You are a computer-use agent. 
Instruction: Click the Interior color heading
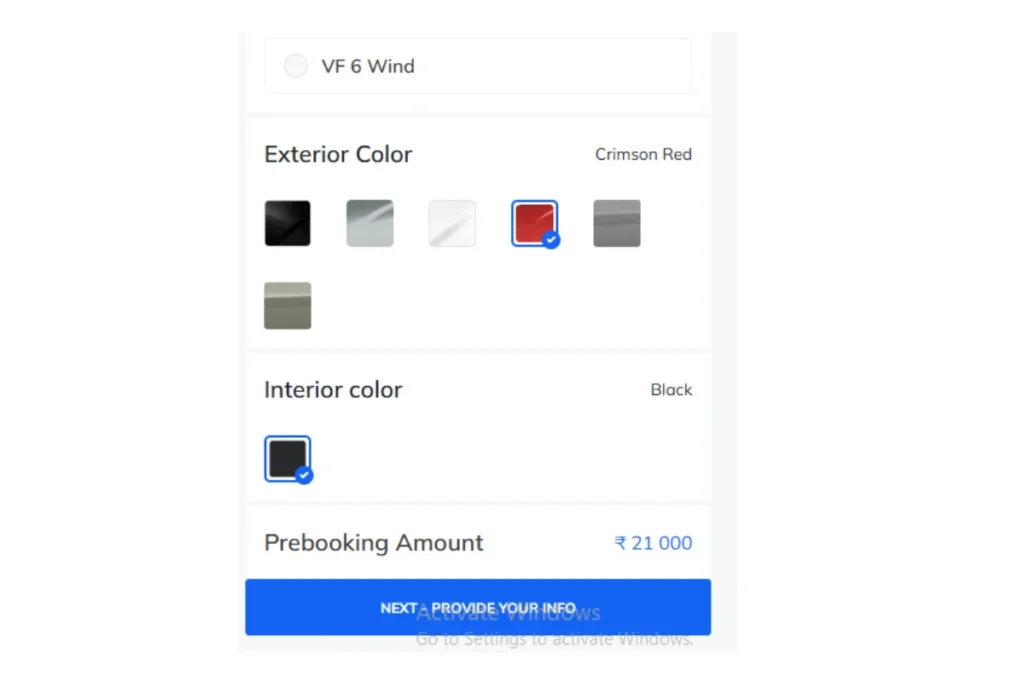(333, 390)
